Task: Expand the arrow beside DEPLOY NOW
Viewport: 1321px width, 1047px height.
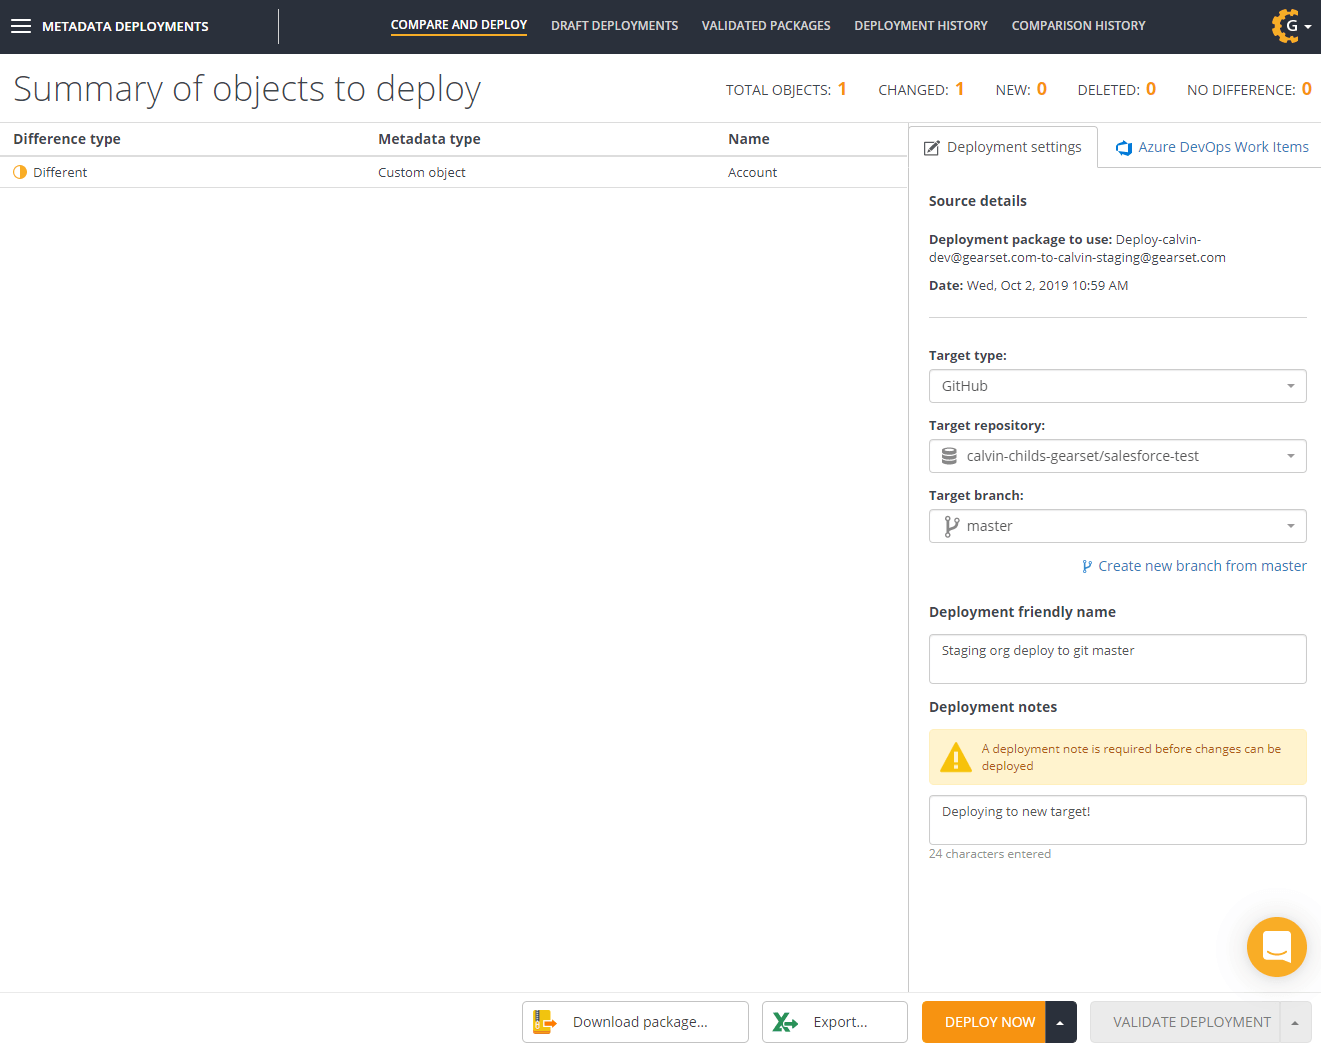Action: coord(1061,1021)
